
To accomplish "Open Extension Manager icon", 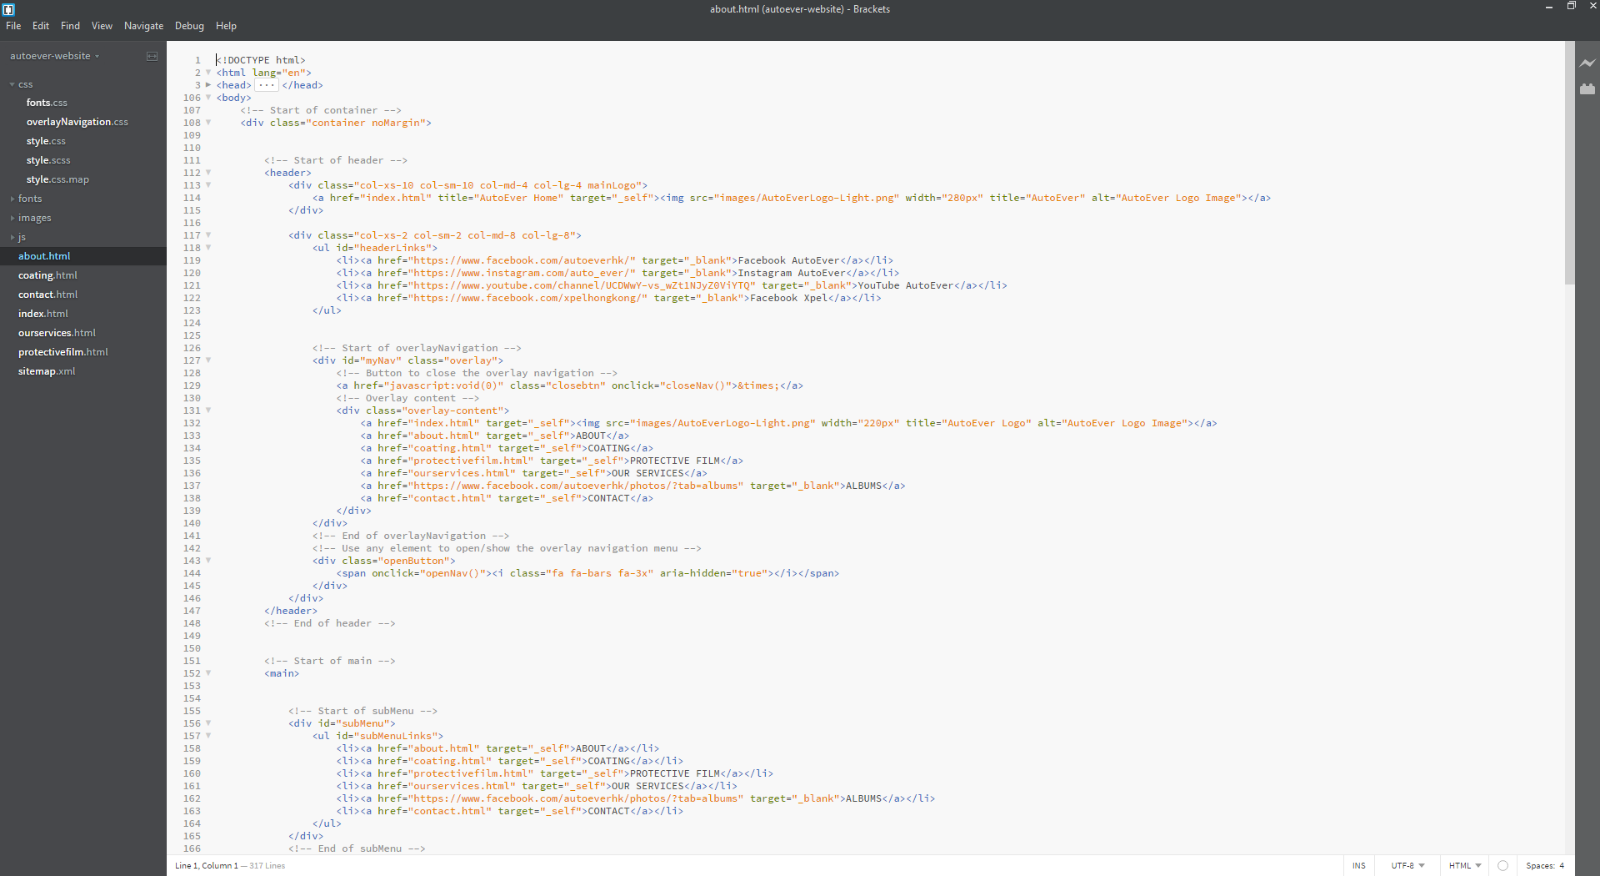I will pos(1587,89).
